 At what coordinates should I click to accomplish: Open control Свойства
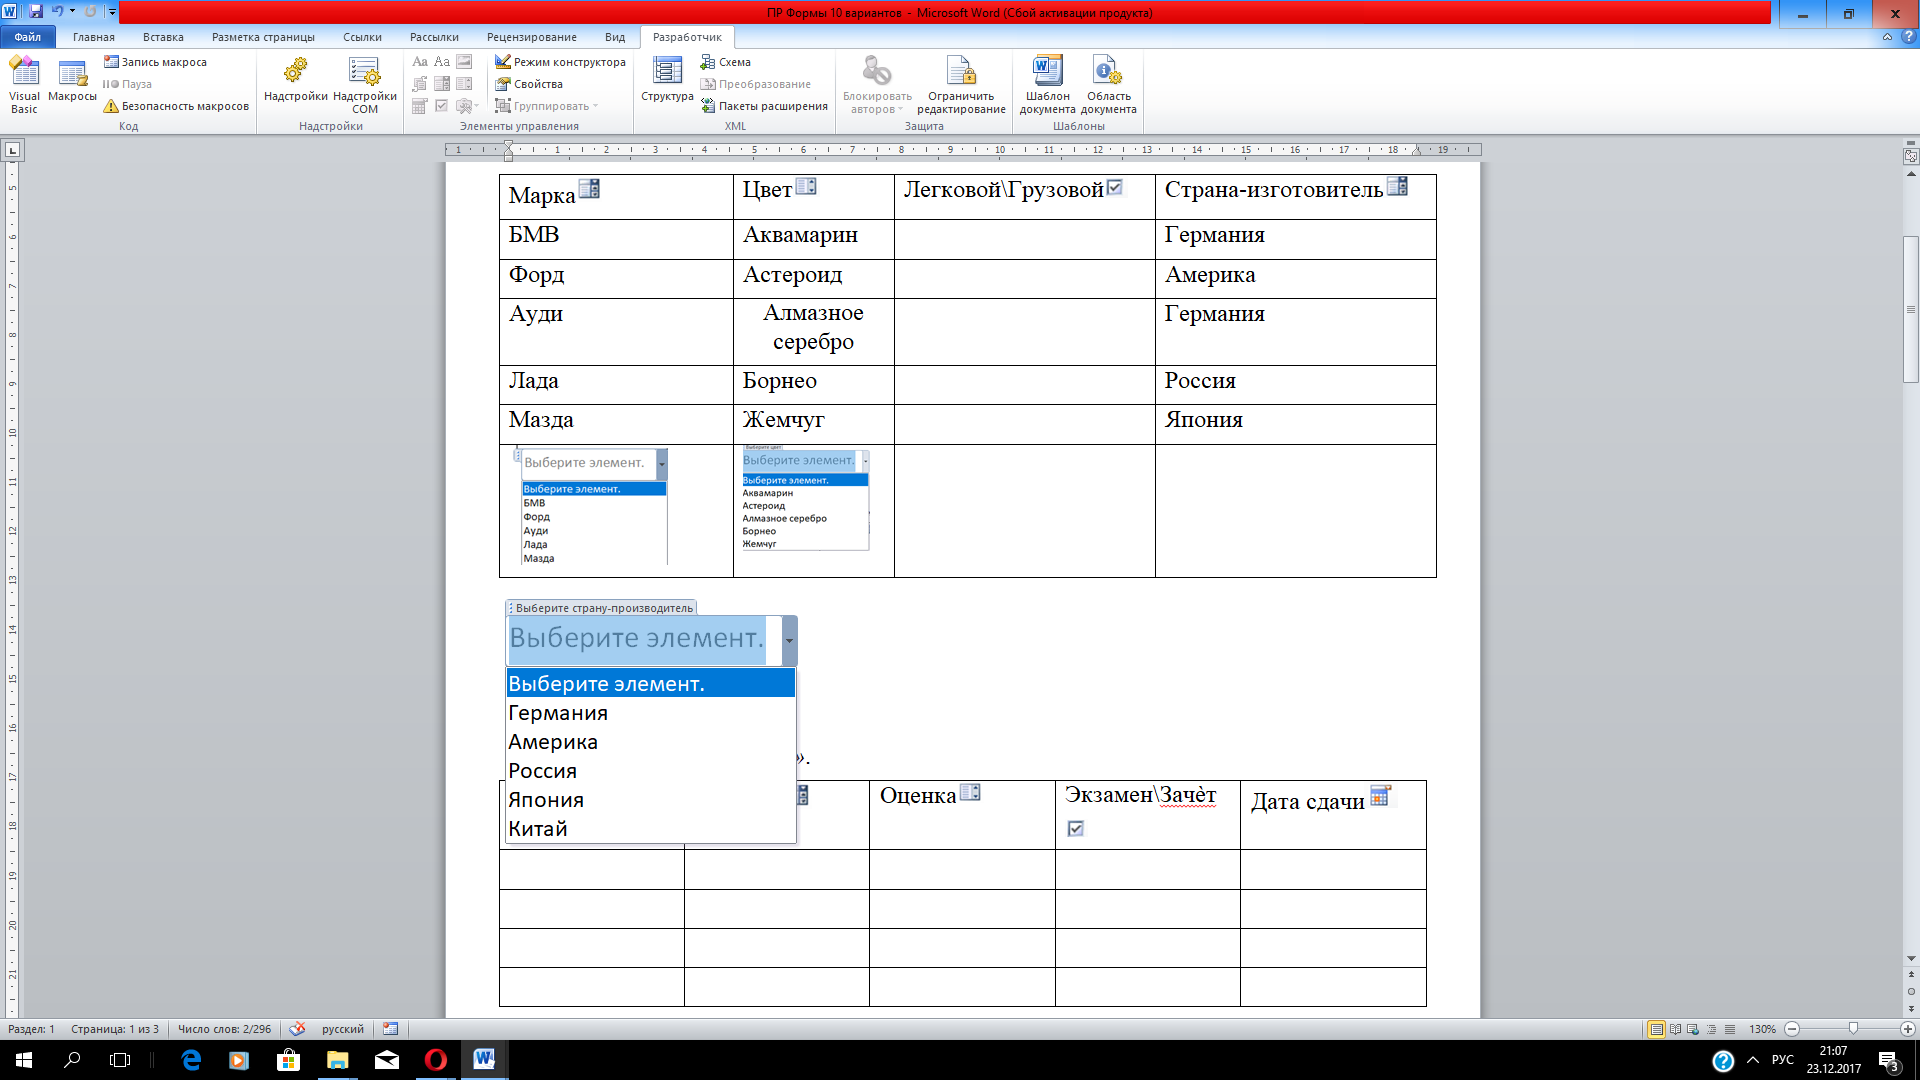click(529, 84)
